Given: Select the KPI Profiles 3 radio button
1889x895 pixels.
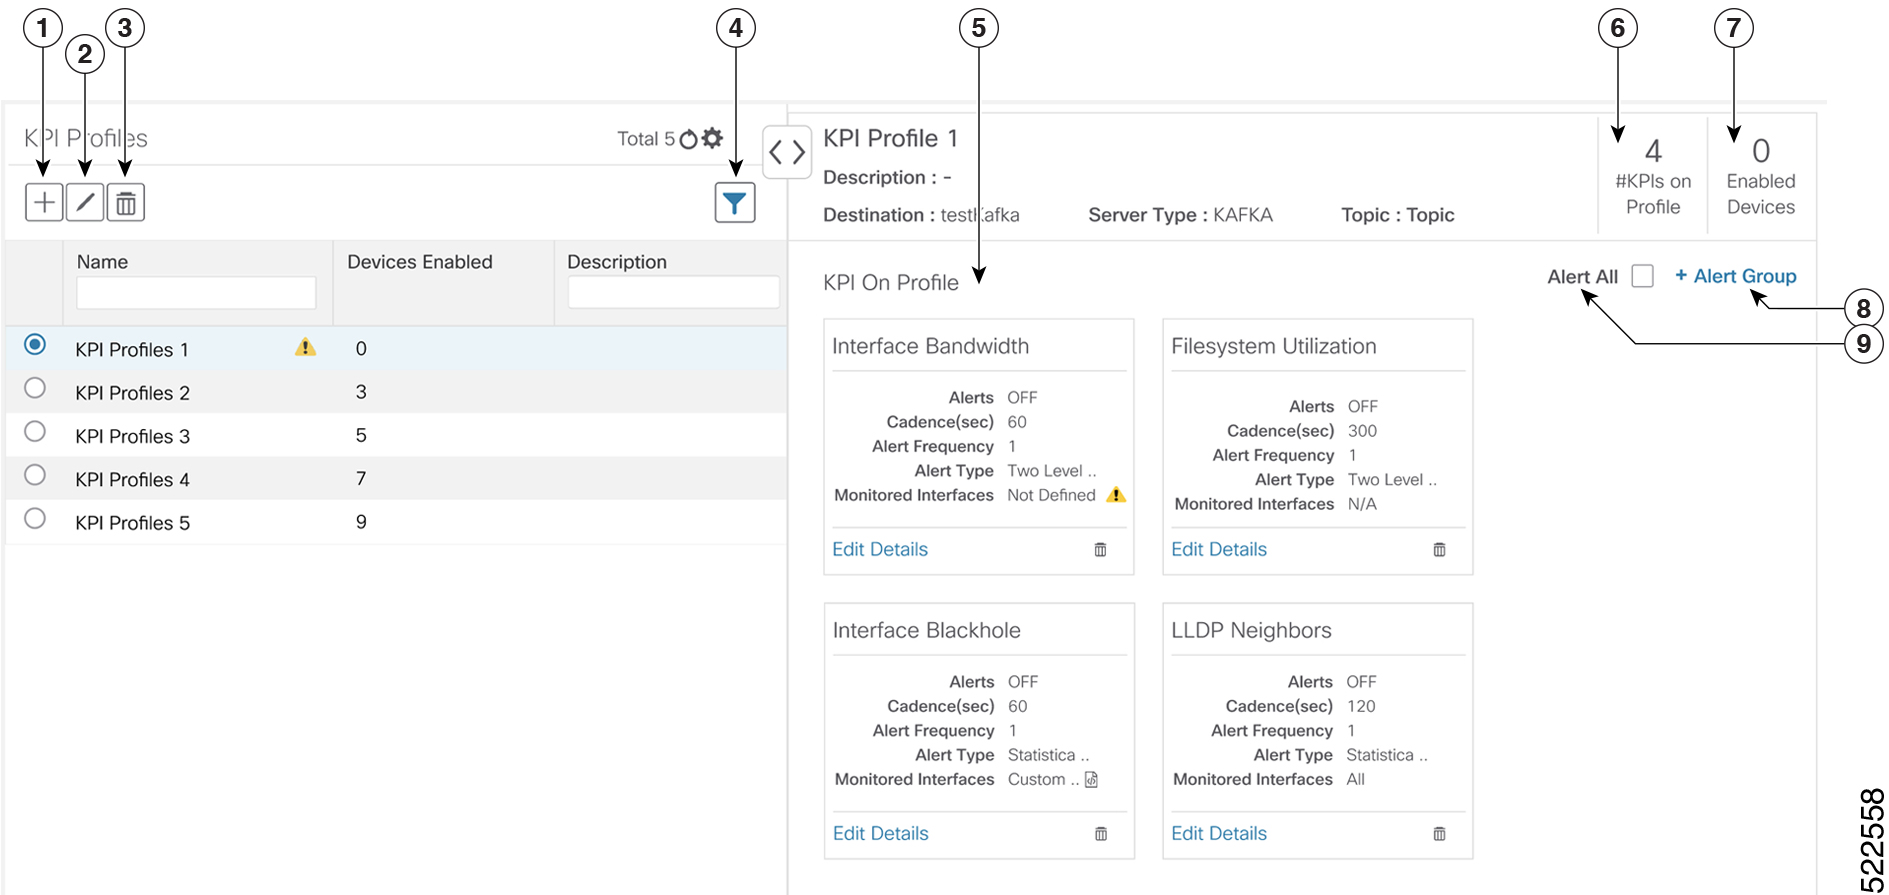Looking at the screenshot, I should [x=35, y=431].
